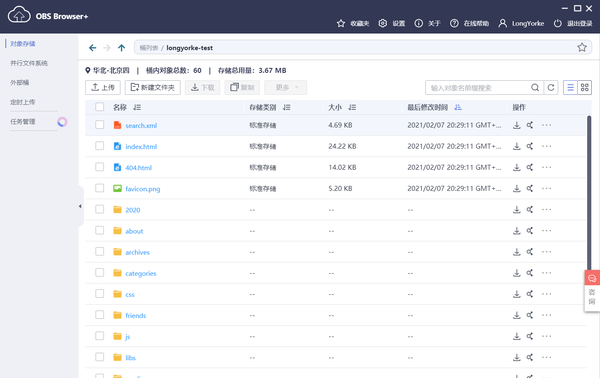This screenshot has width=600, height=378.
Task: Share the favicon.png object
Action: (530, 188)
